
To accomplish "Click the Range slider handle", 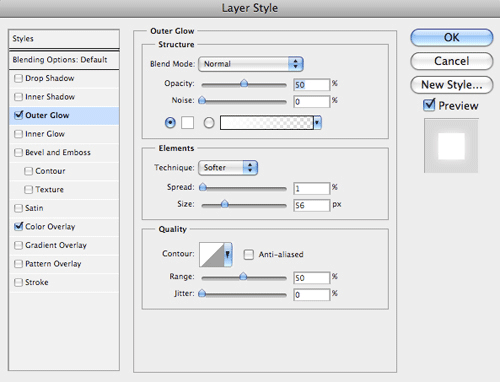I will coord(243,276).
